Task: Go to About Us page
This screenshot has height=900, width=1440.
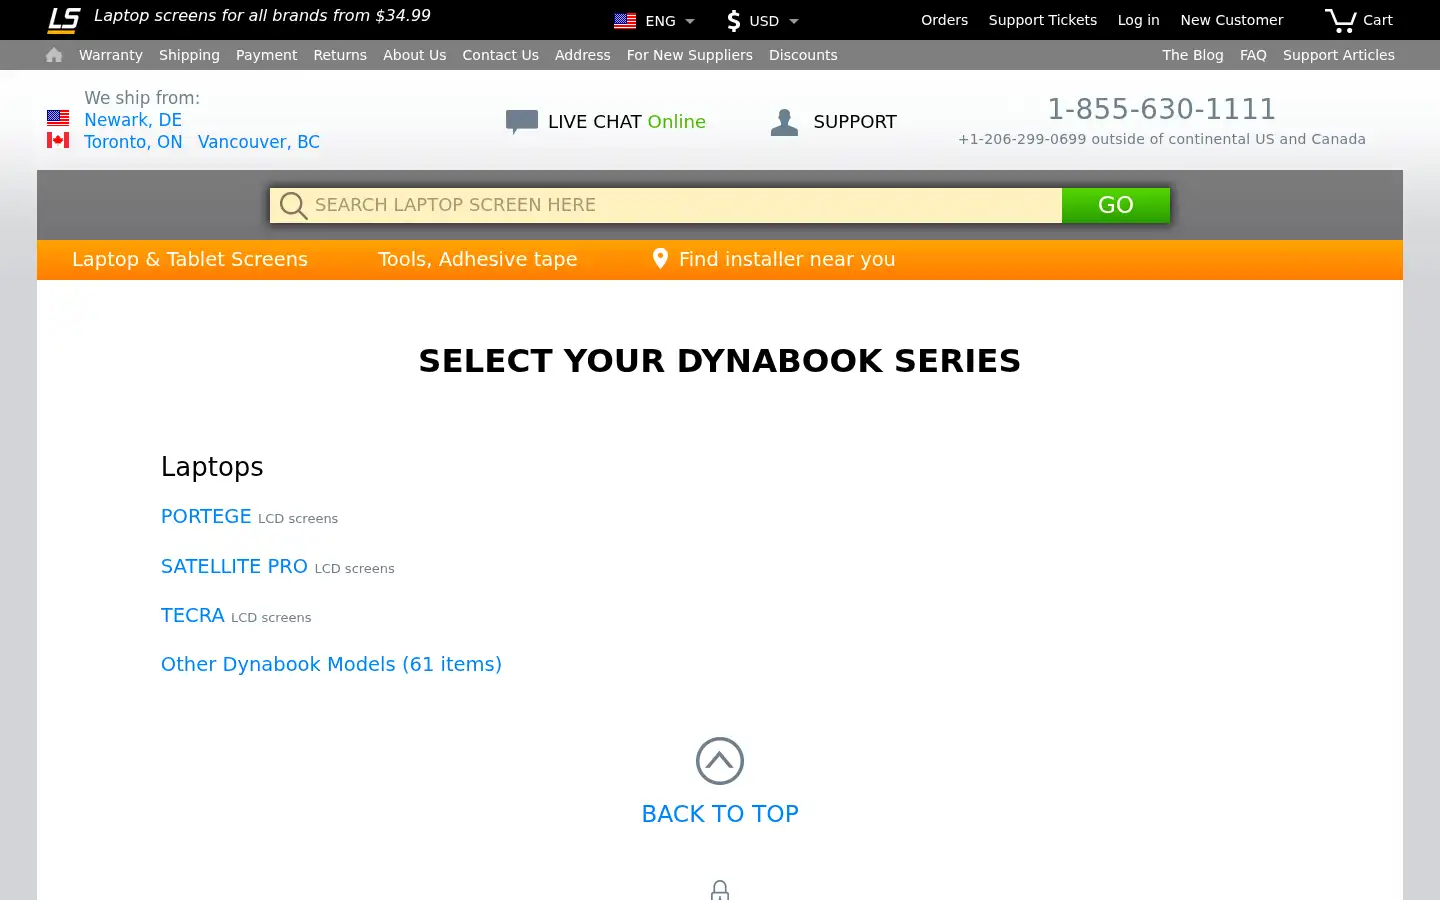Action: click(415, 55)
